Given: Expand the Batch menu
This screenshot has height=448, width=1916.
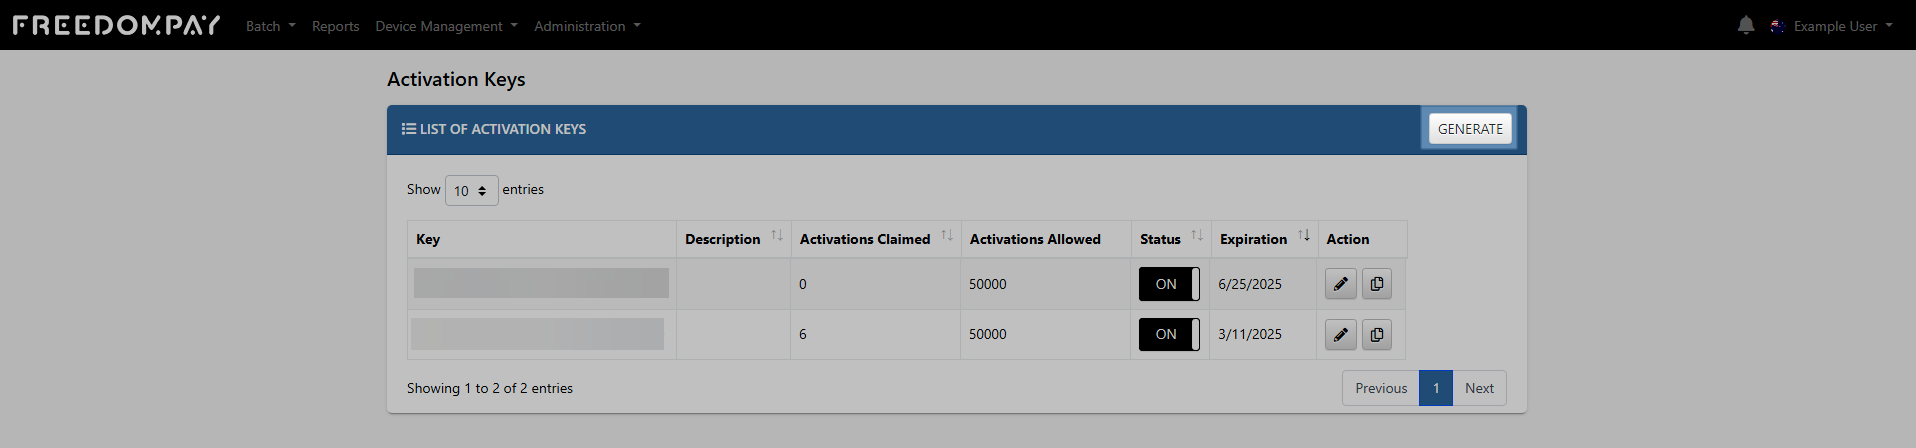Looking at the screenshot, I should [271, 26].
